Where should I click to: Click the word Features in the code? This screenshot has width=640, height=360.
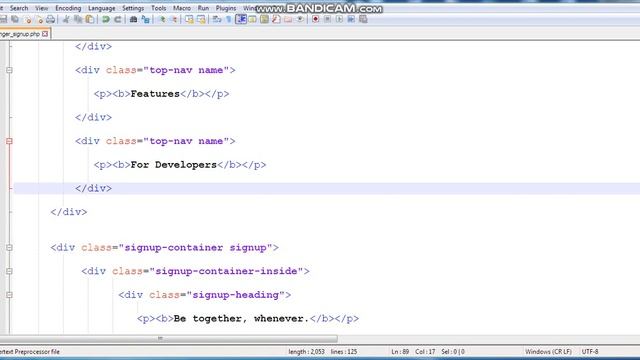[x=155, y=94]
